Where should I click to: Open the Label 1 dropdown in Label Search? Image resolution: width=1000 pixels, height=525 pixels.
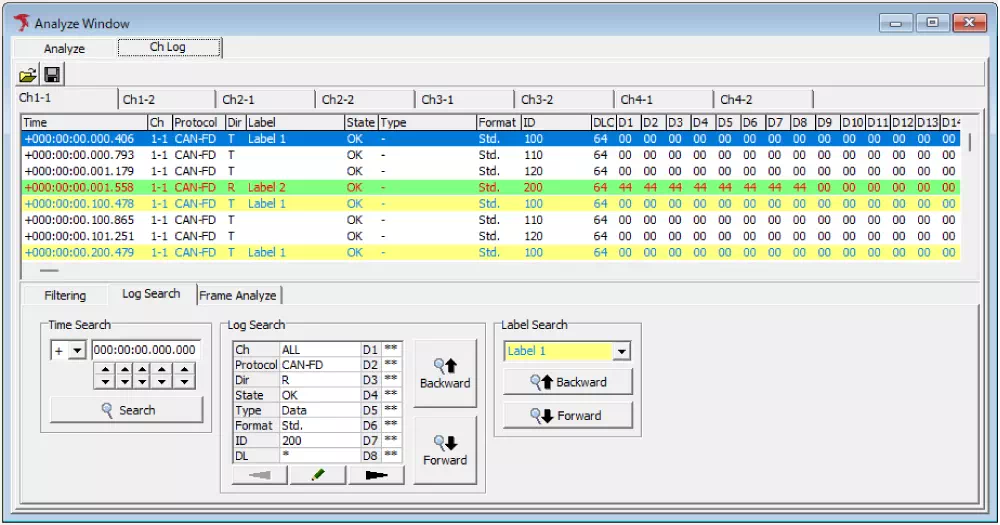(x=622, y=351)
